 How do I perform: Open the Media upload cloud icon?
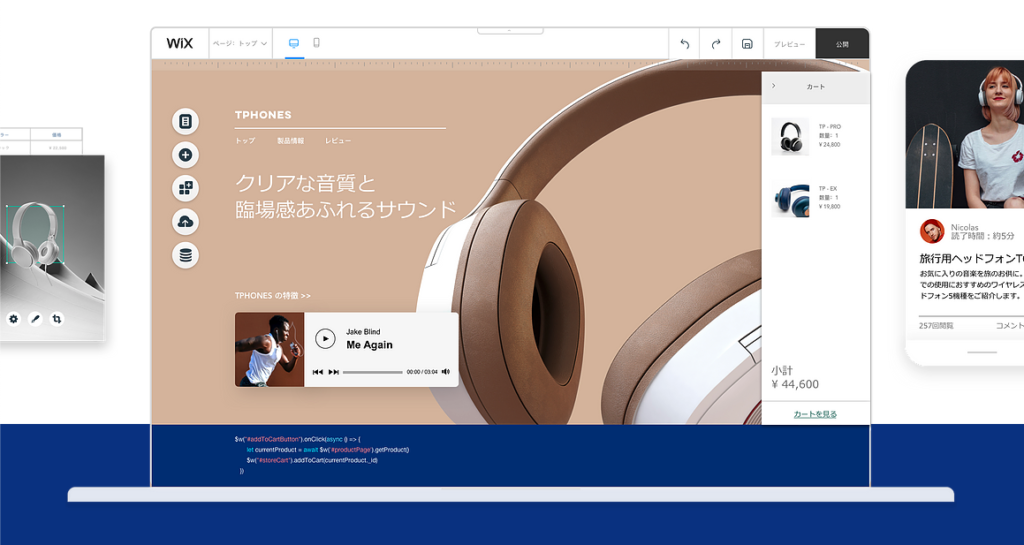185,222
